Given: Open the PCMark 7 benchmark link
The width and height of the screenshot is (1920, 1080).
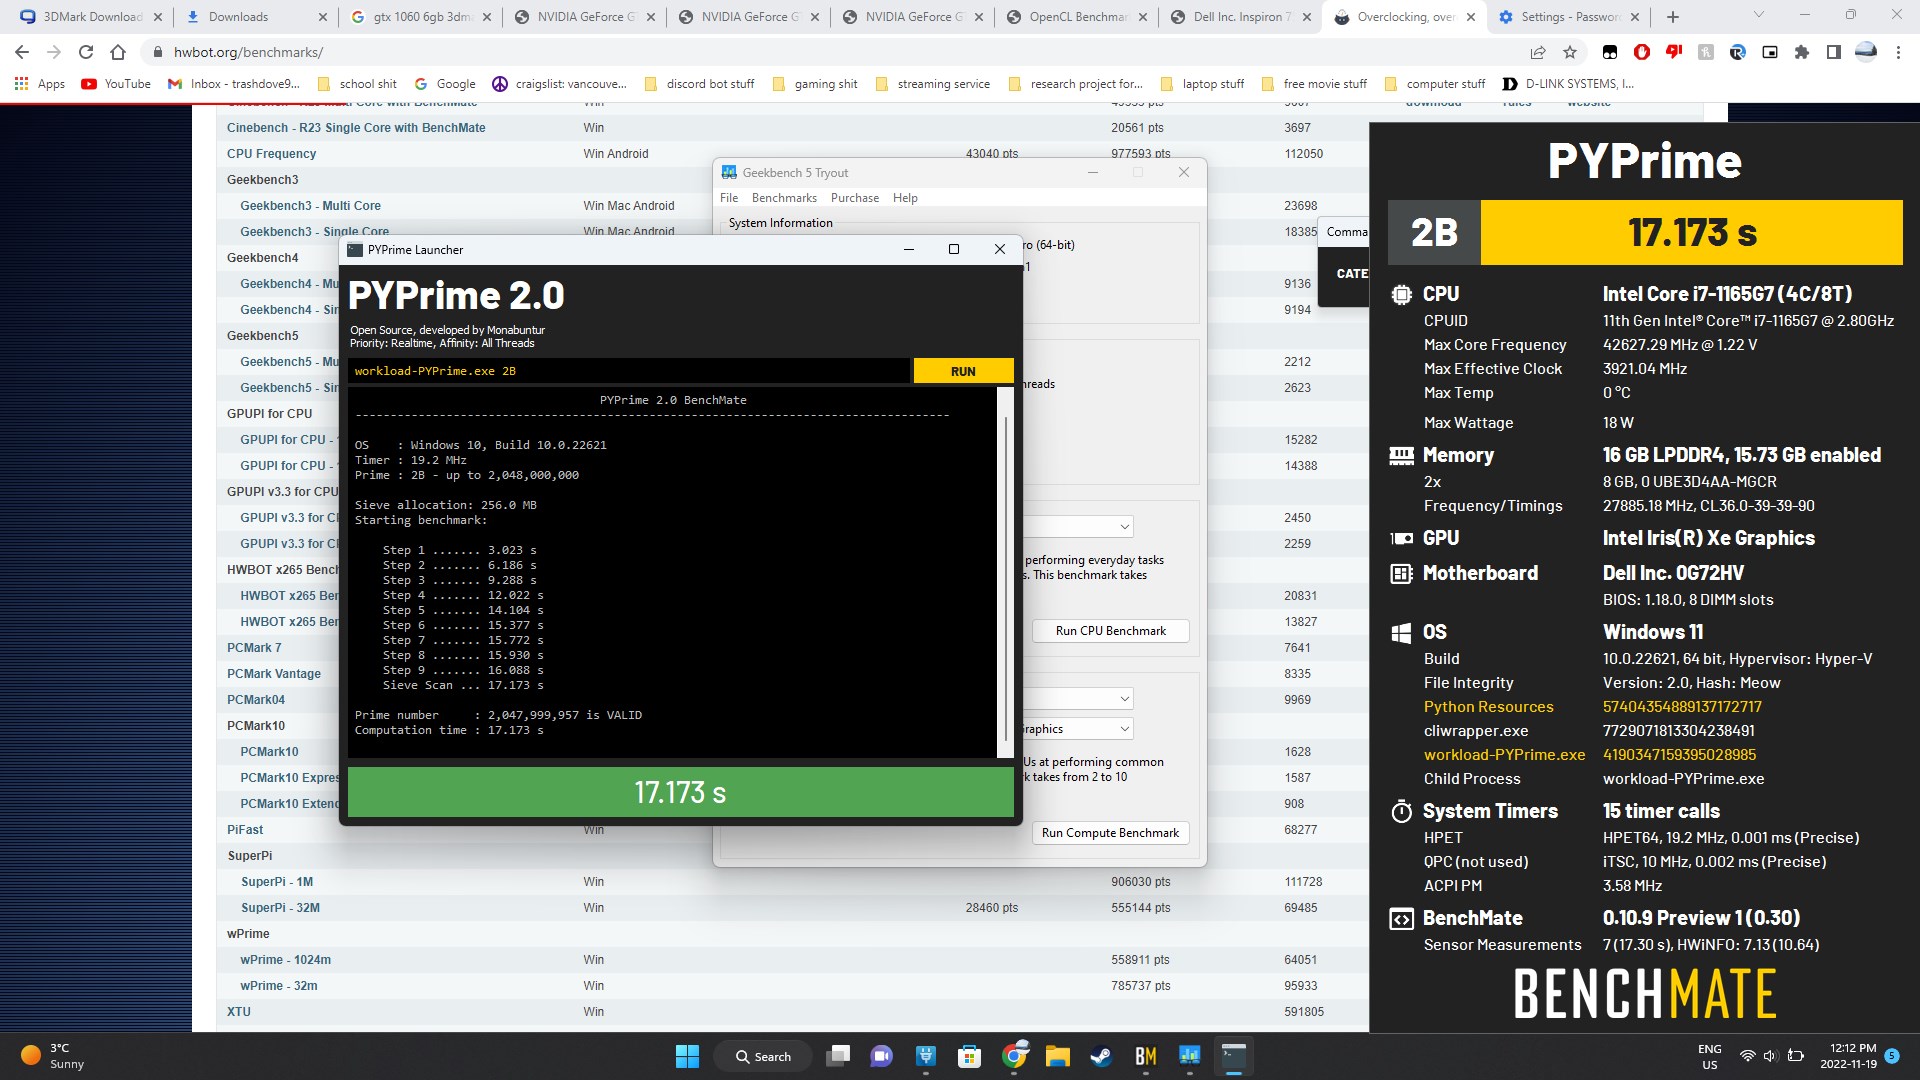Looking at the screenshot, I should (254, 648).
